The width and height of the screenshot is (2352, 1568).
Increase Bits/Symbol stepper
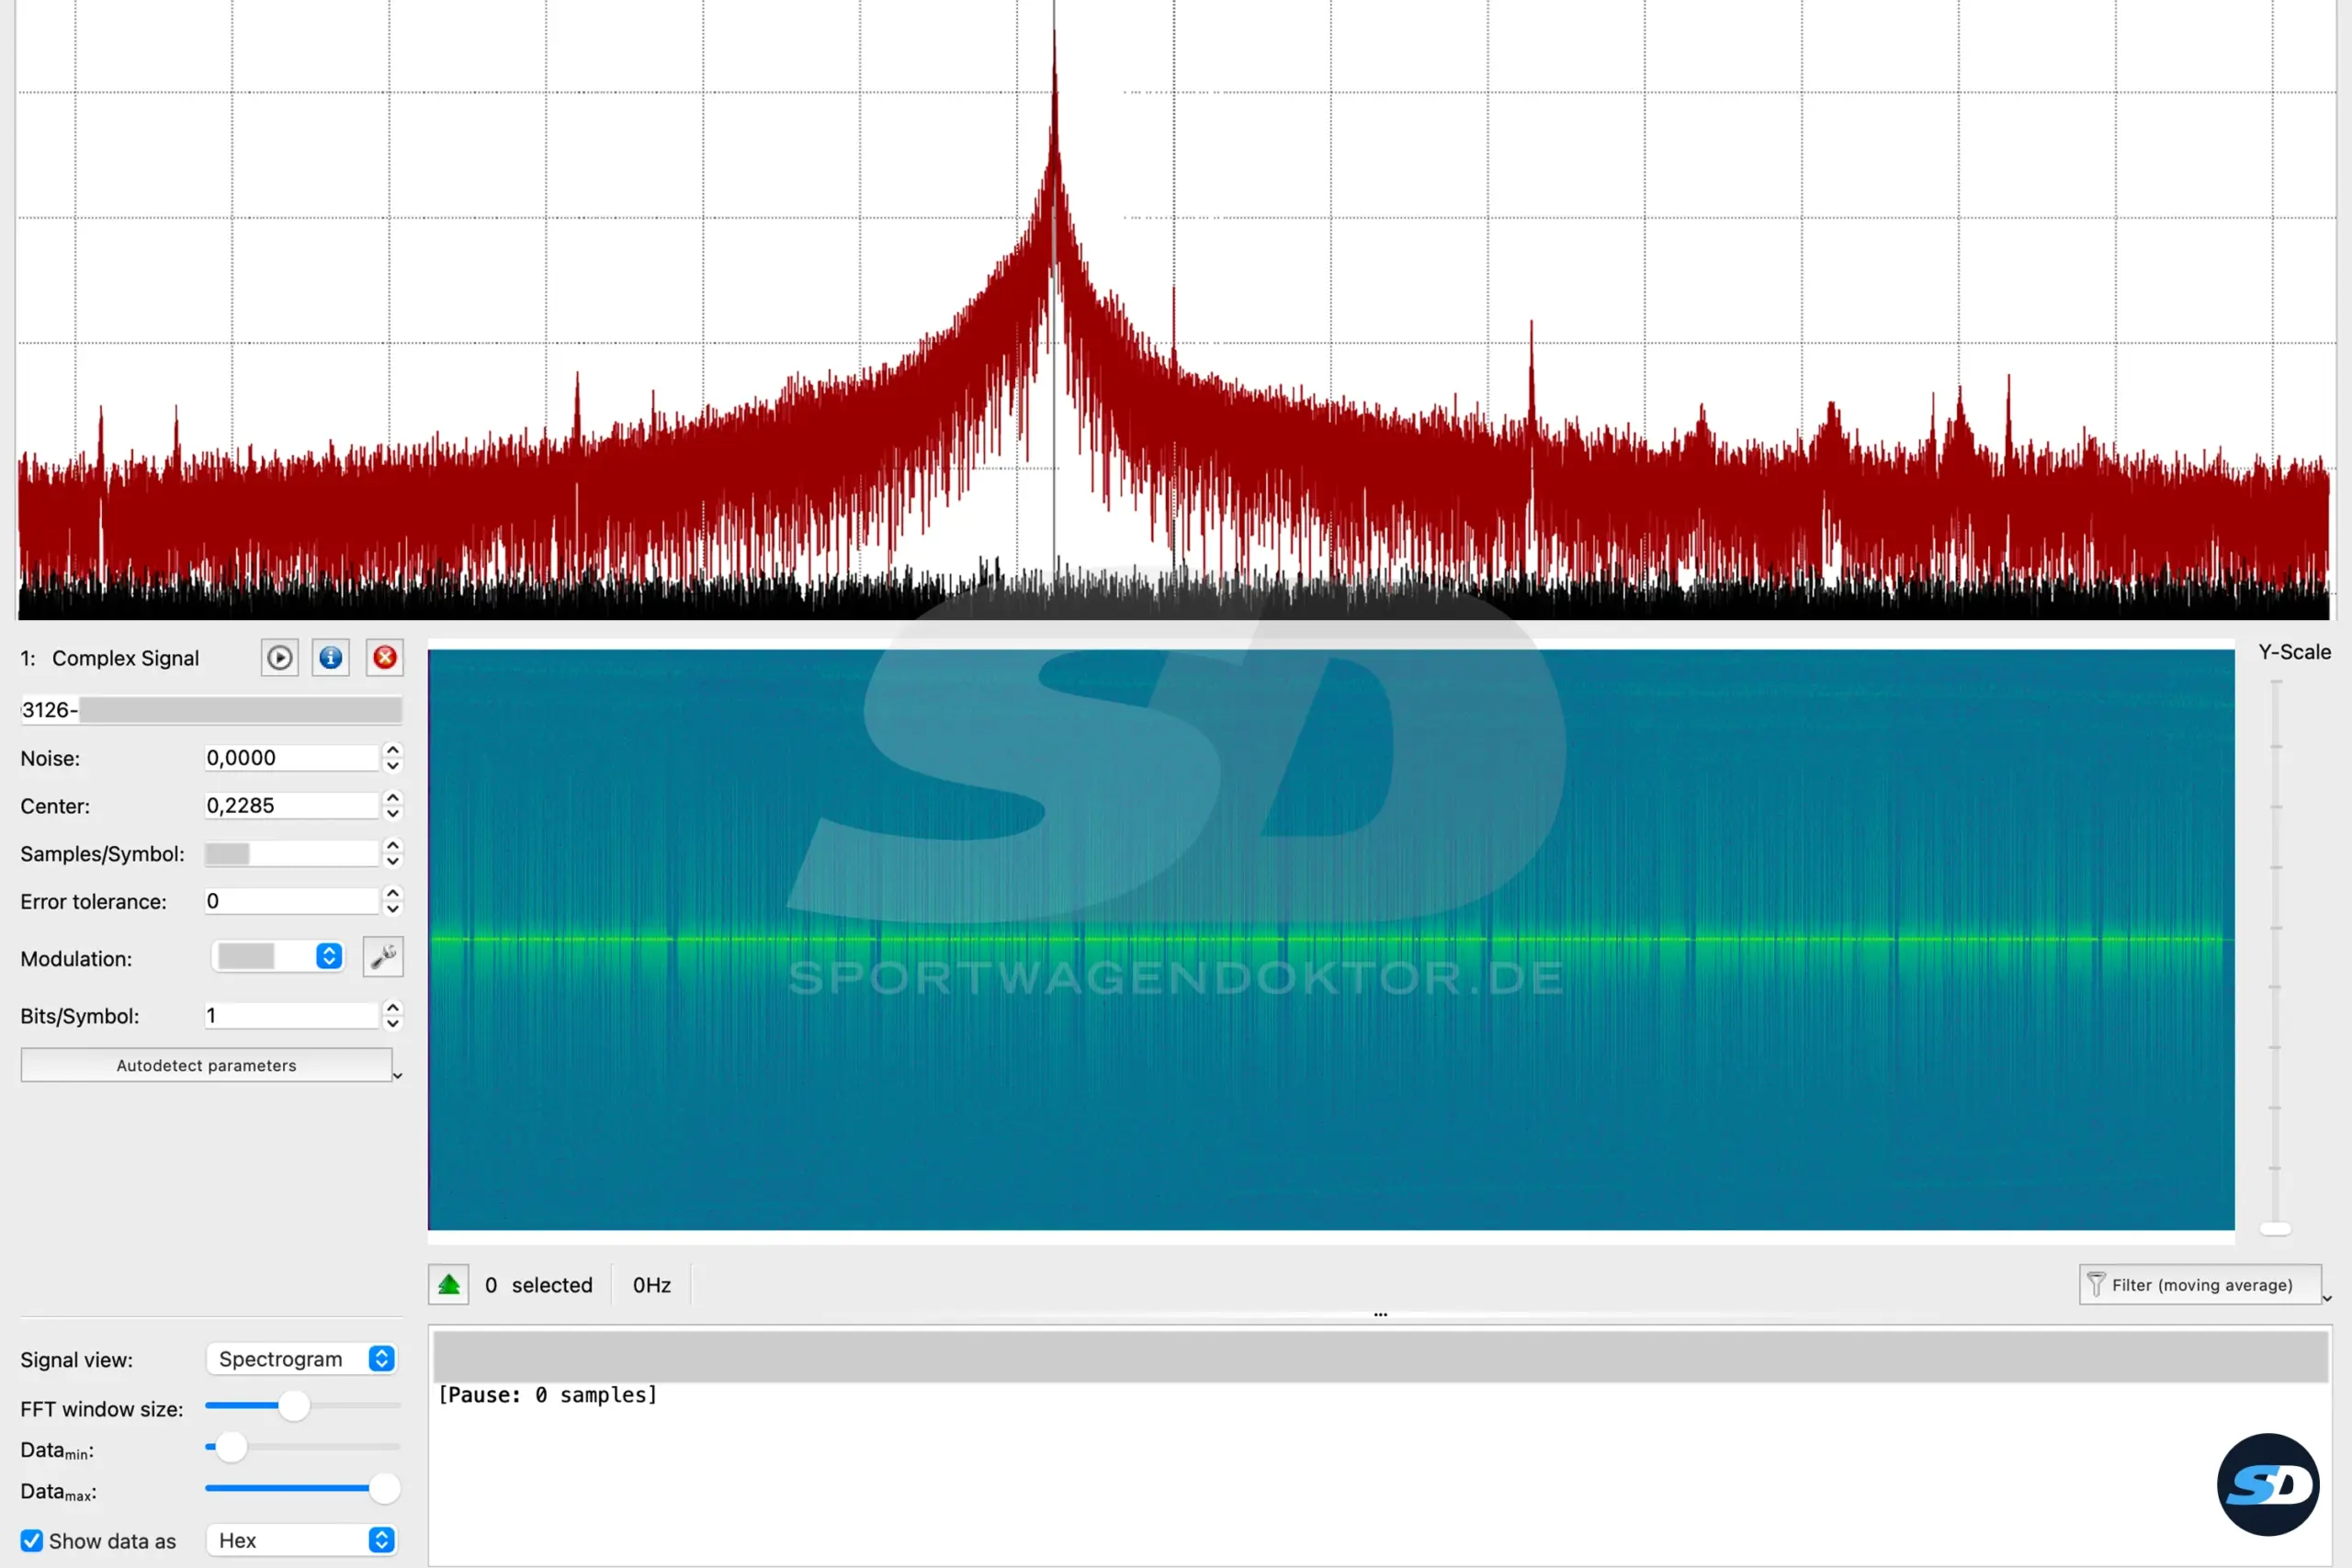coord(393,1007)
